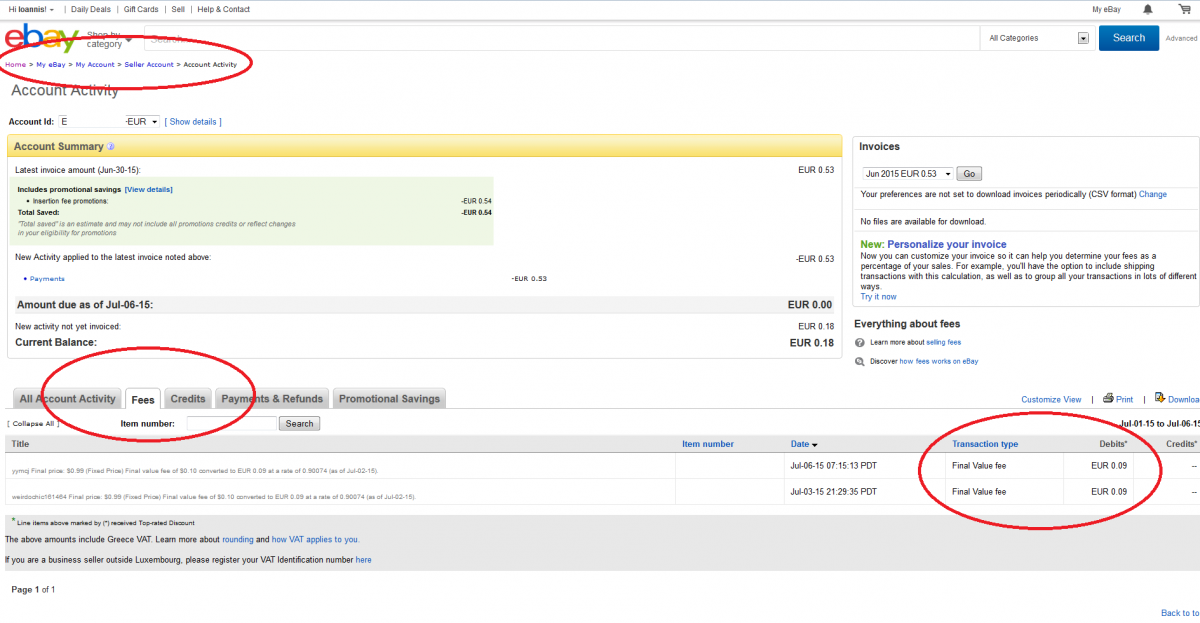The height and width of the screenshot is (623, 1200).
Task: Open the Payments & Refunds tab
Action: pos(272,399)
